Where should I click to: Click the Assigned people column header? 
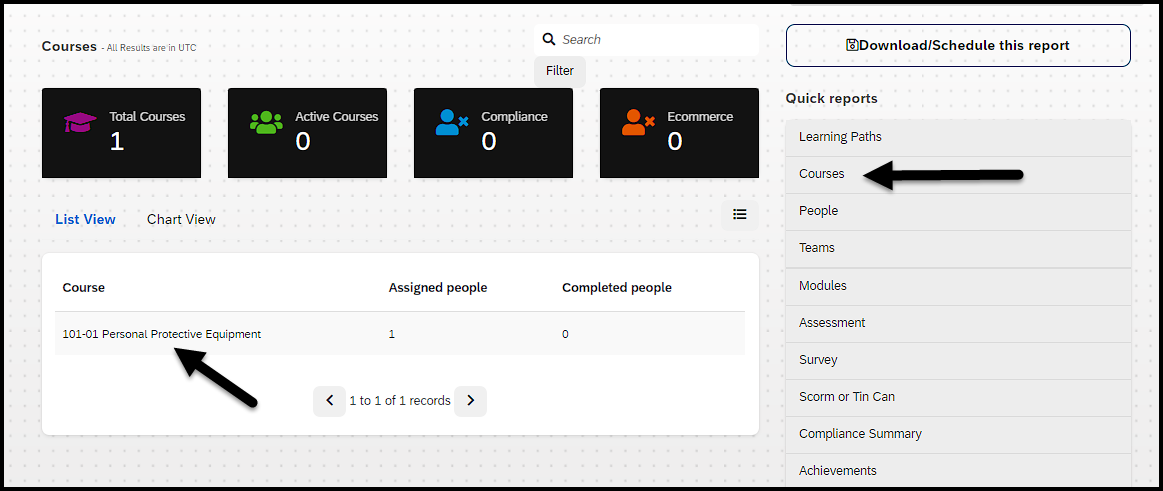pyautogui.click(x=438, y=288)
